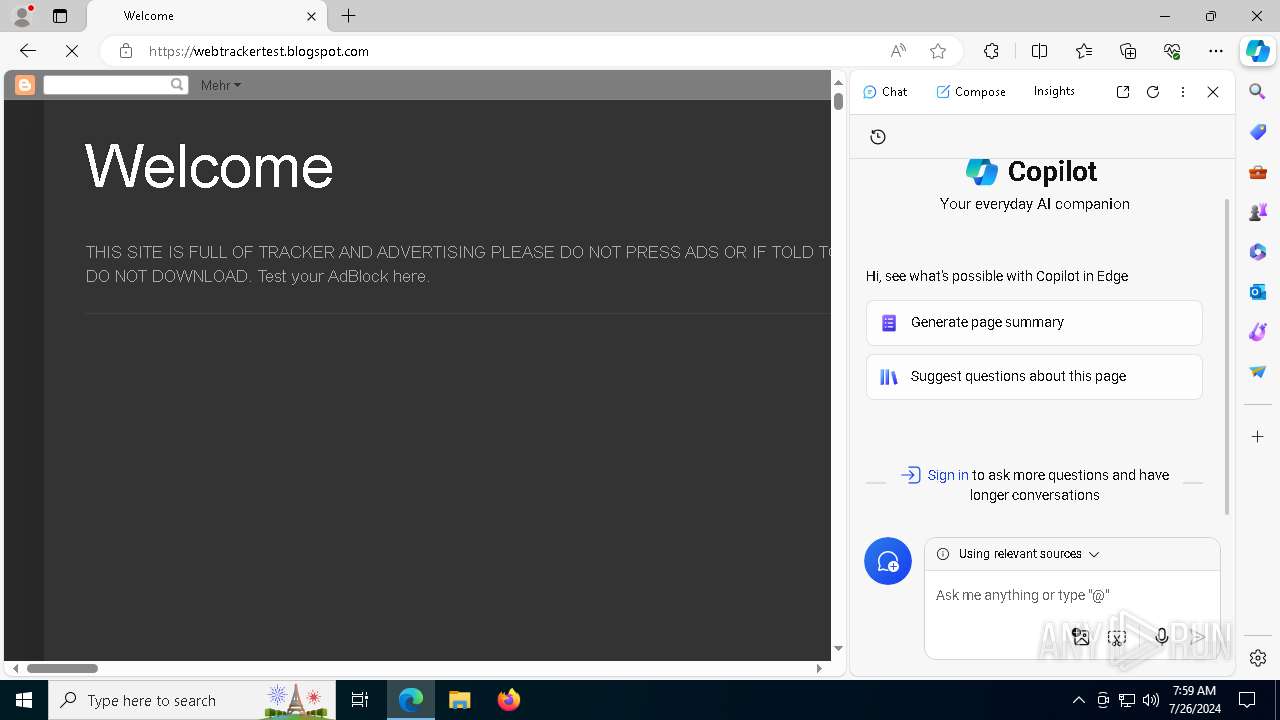Activate Read aloud icon in address bar
Viewport: 1280px width, 720px height.
pyautogui.click(x=898, y=51)
